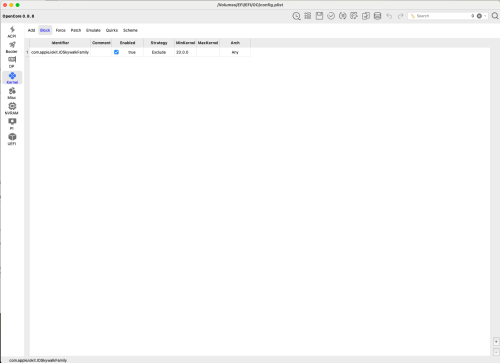Click the MaxKernel column header
The height and width of the screenshot is (363, 500).
208,43
